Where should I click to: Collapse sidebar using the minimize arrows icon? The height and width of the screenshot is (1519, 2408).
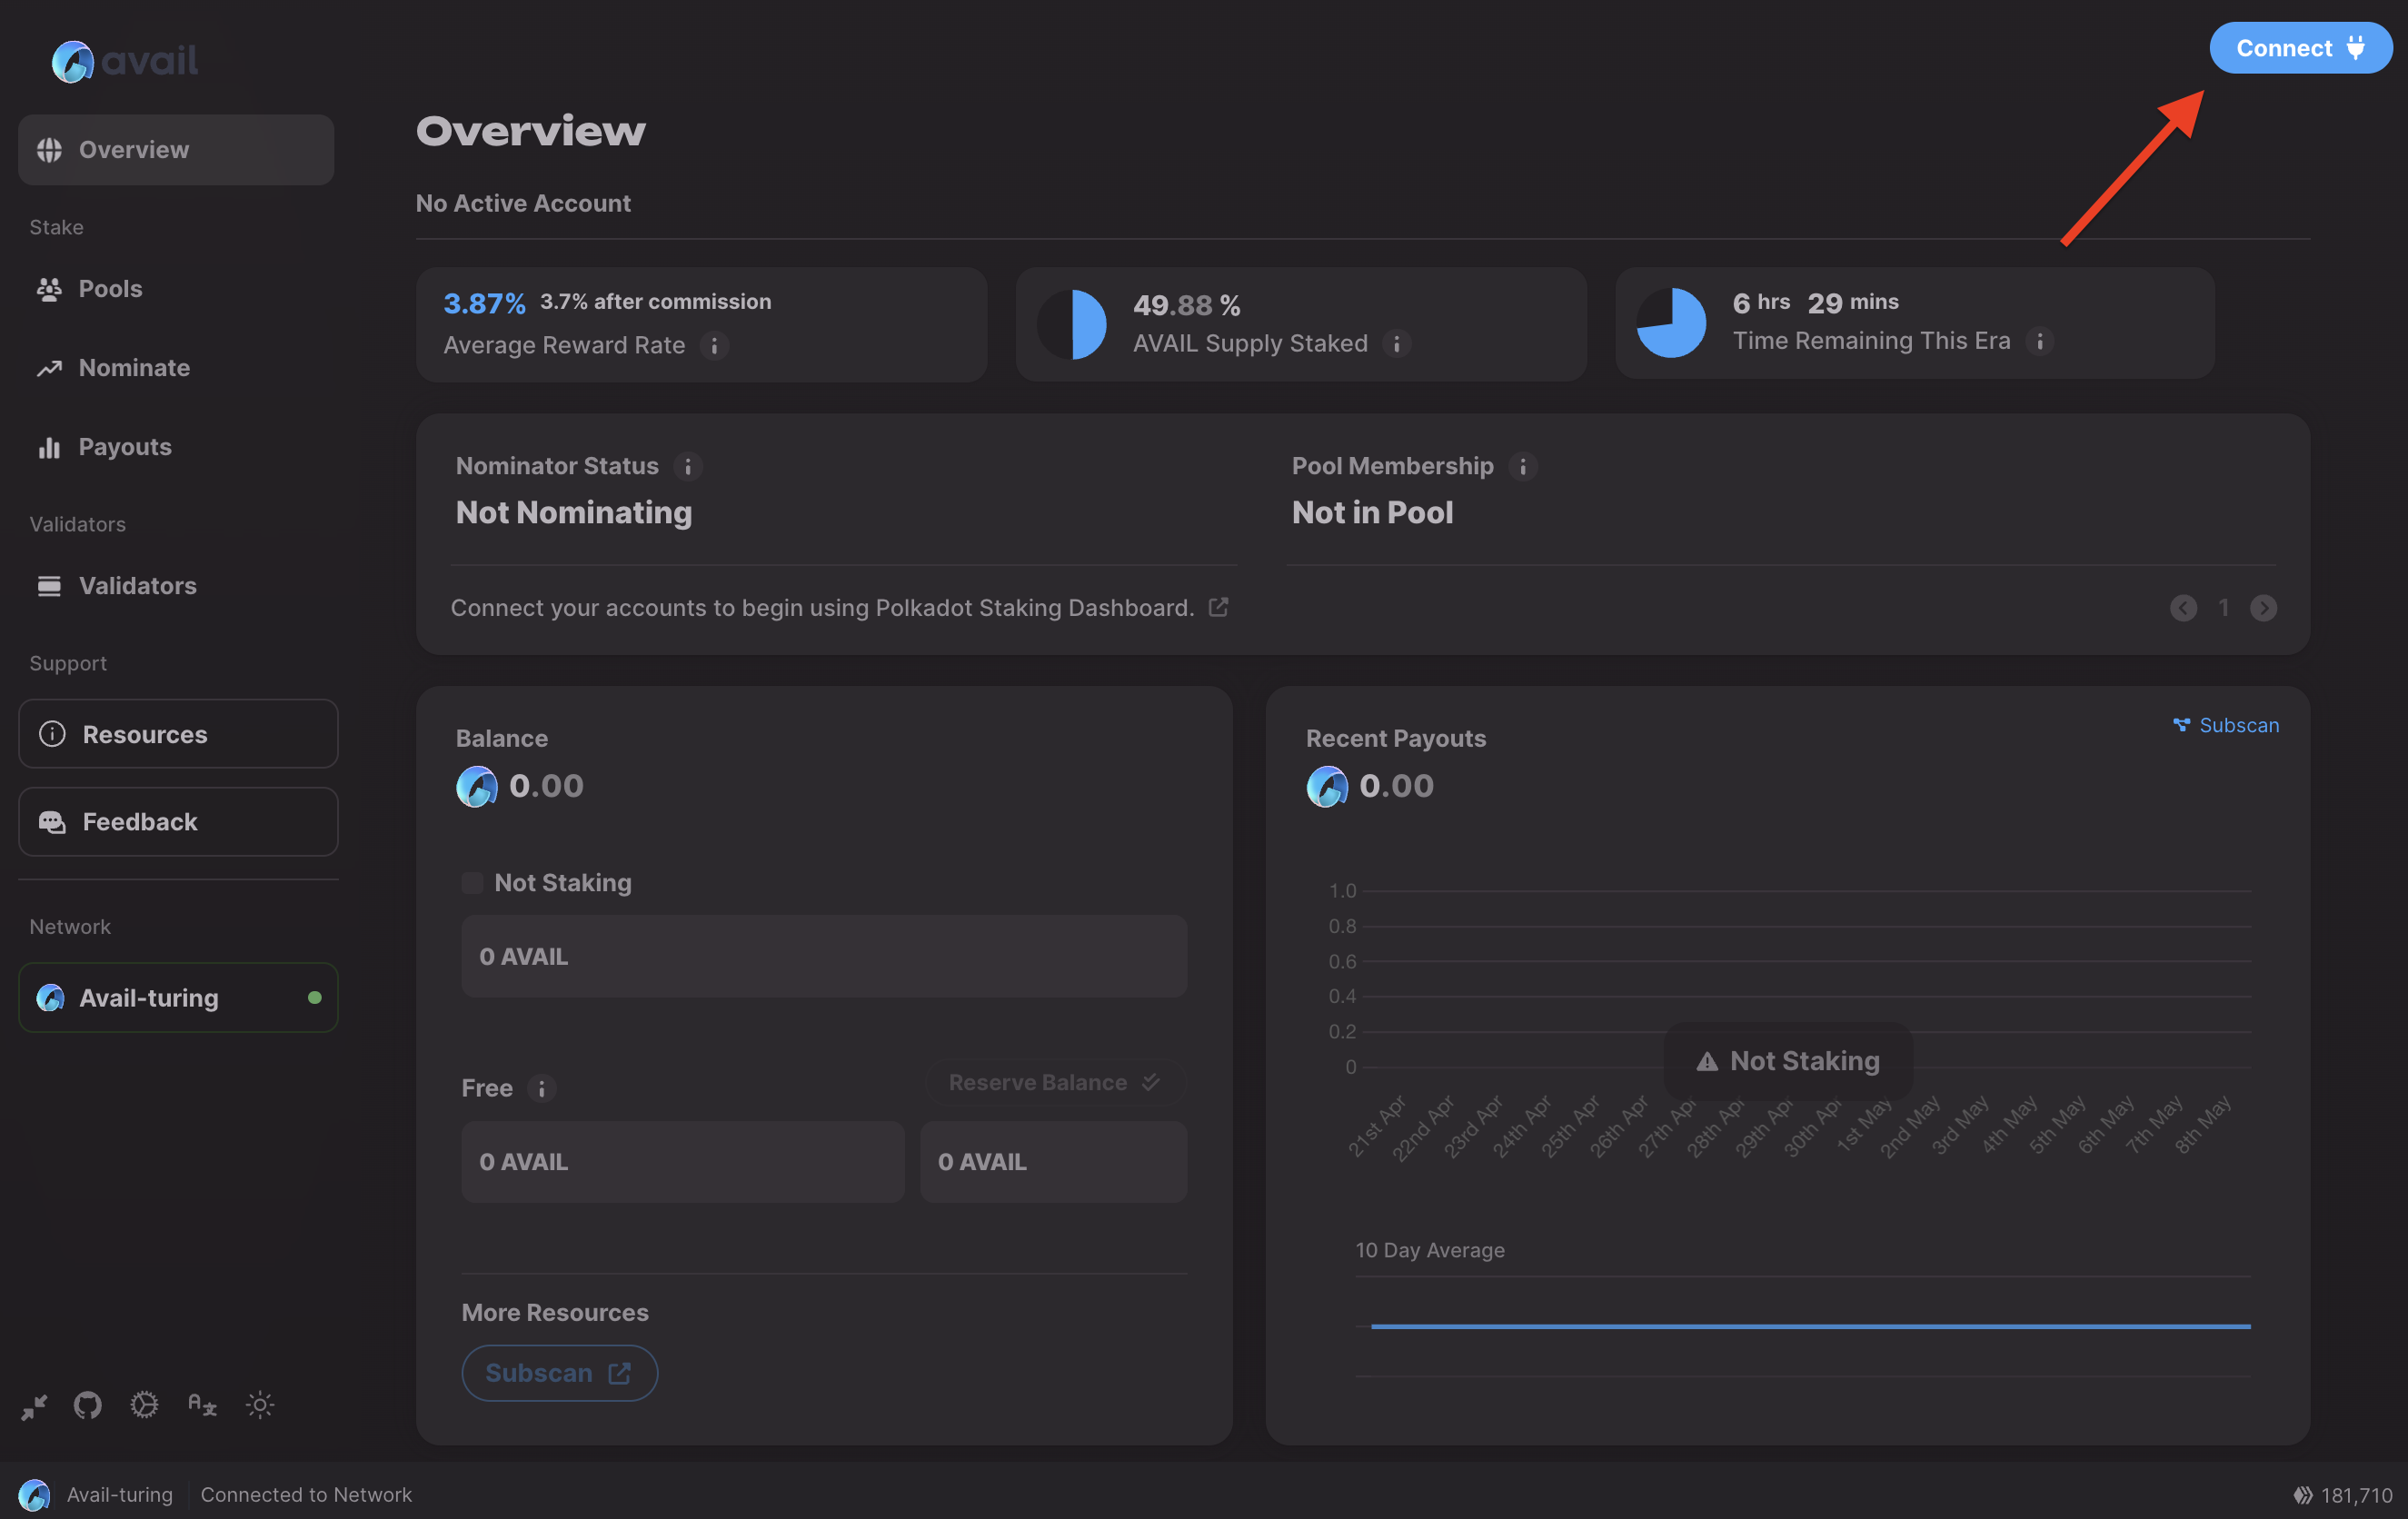[x=34, y=1407]
